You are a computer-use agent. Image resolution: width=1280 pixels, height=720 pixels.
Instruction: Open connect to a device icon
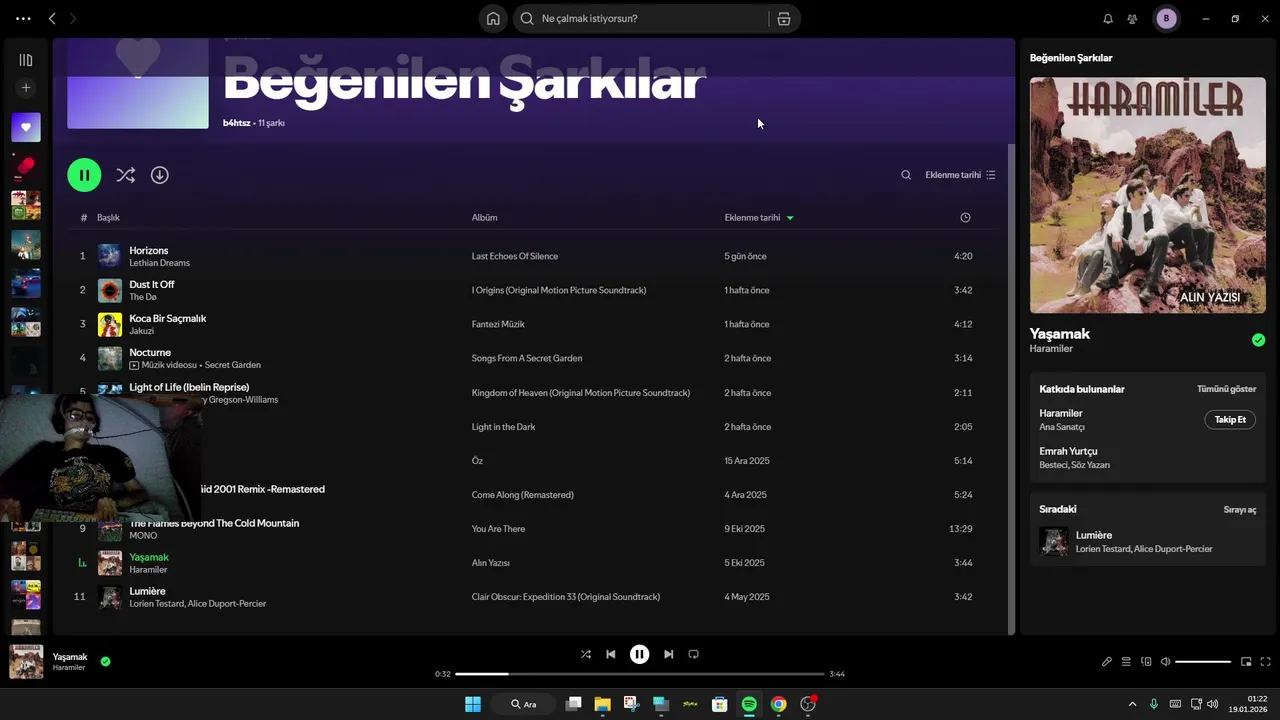tap(1146, 661)
